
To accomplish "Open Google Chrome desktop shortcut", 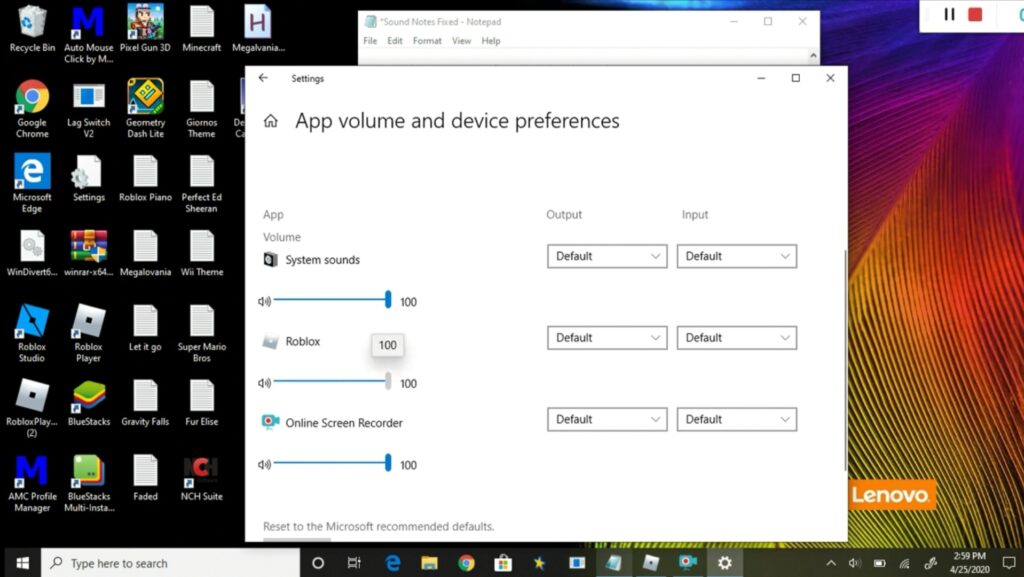I will coord(32,98).
